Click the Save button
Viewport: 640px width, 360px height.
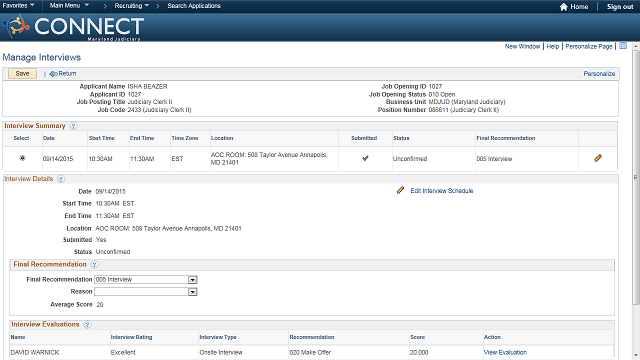tap(22, 73)
